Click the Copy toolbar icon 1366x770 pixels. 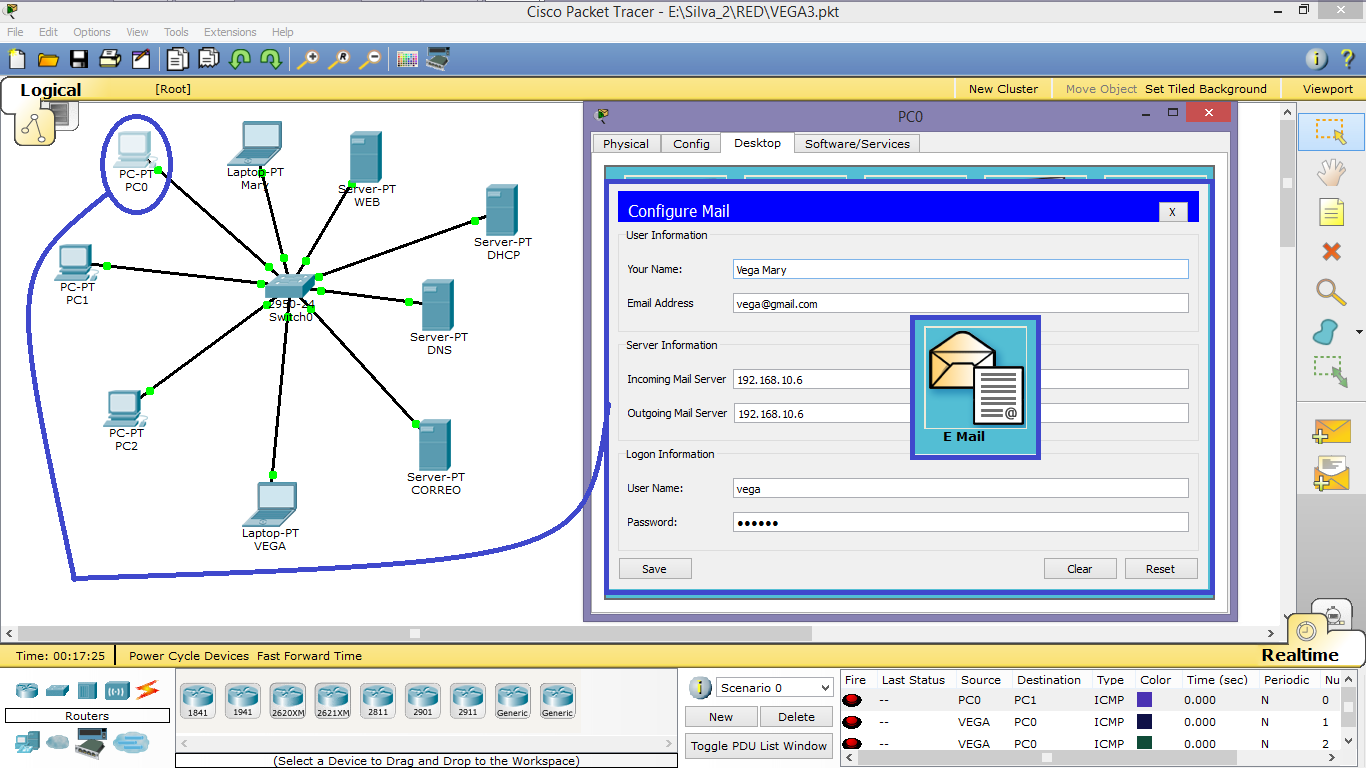[x=177, y=59]
